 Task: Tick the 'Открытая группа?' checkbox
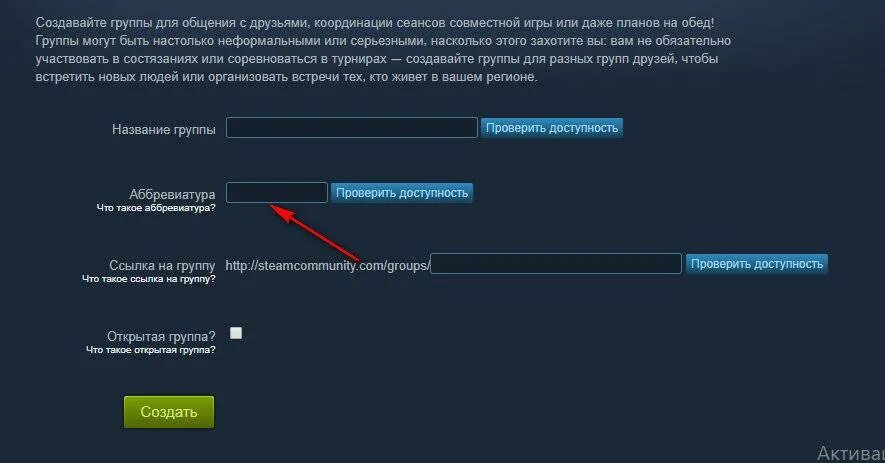tap(236, 333)
